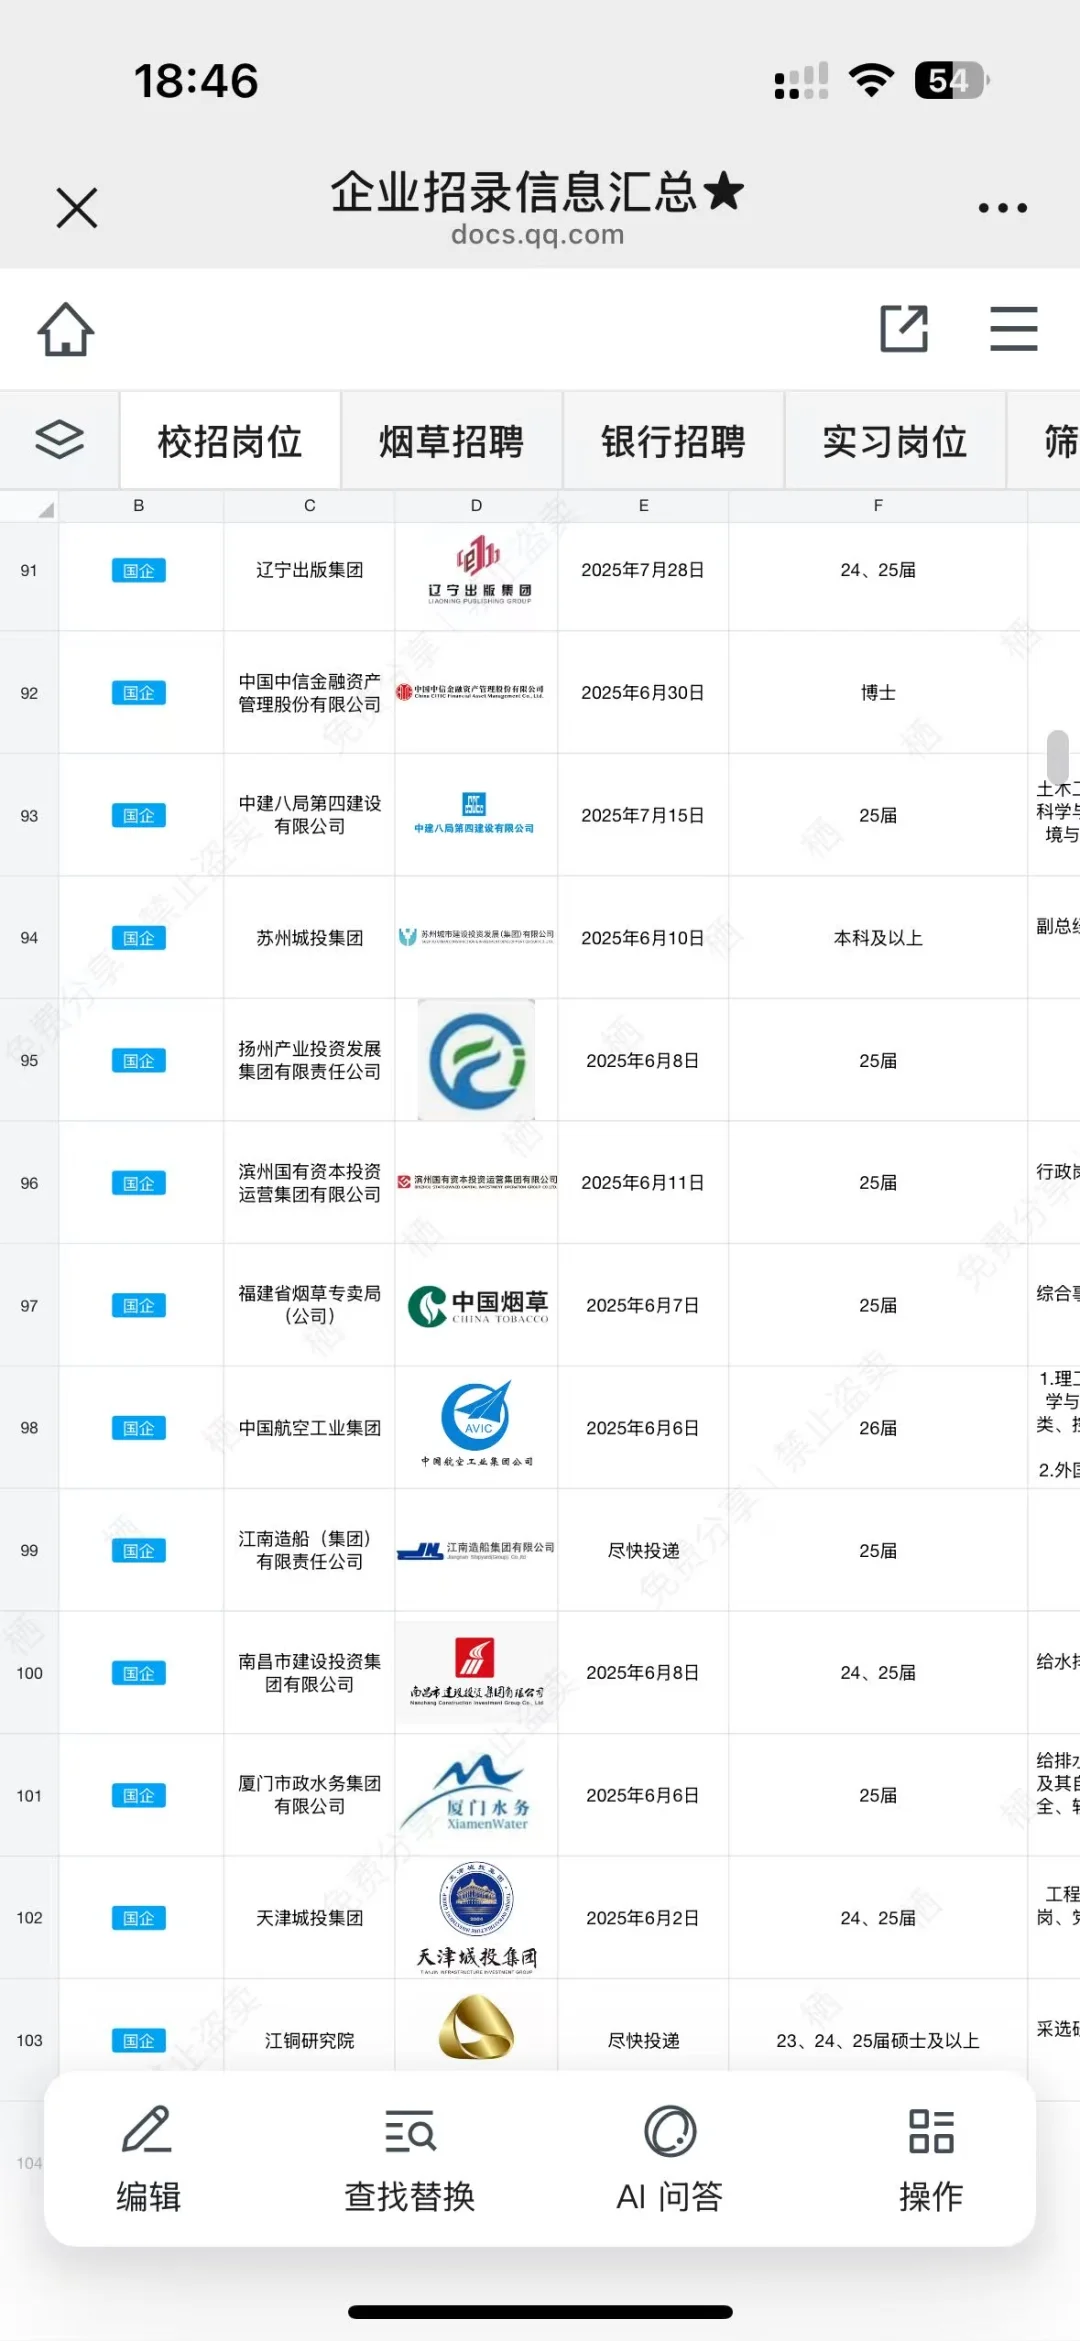Select row 91 header
The width and height of the screenshot is (1080, 2341).
pos(29,571)
